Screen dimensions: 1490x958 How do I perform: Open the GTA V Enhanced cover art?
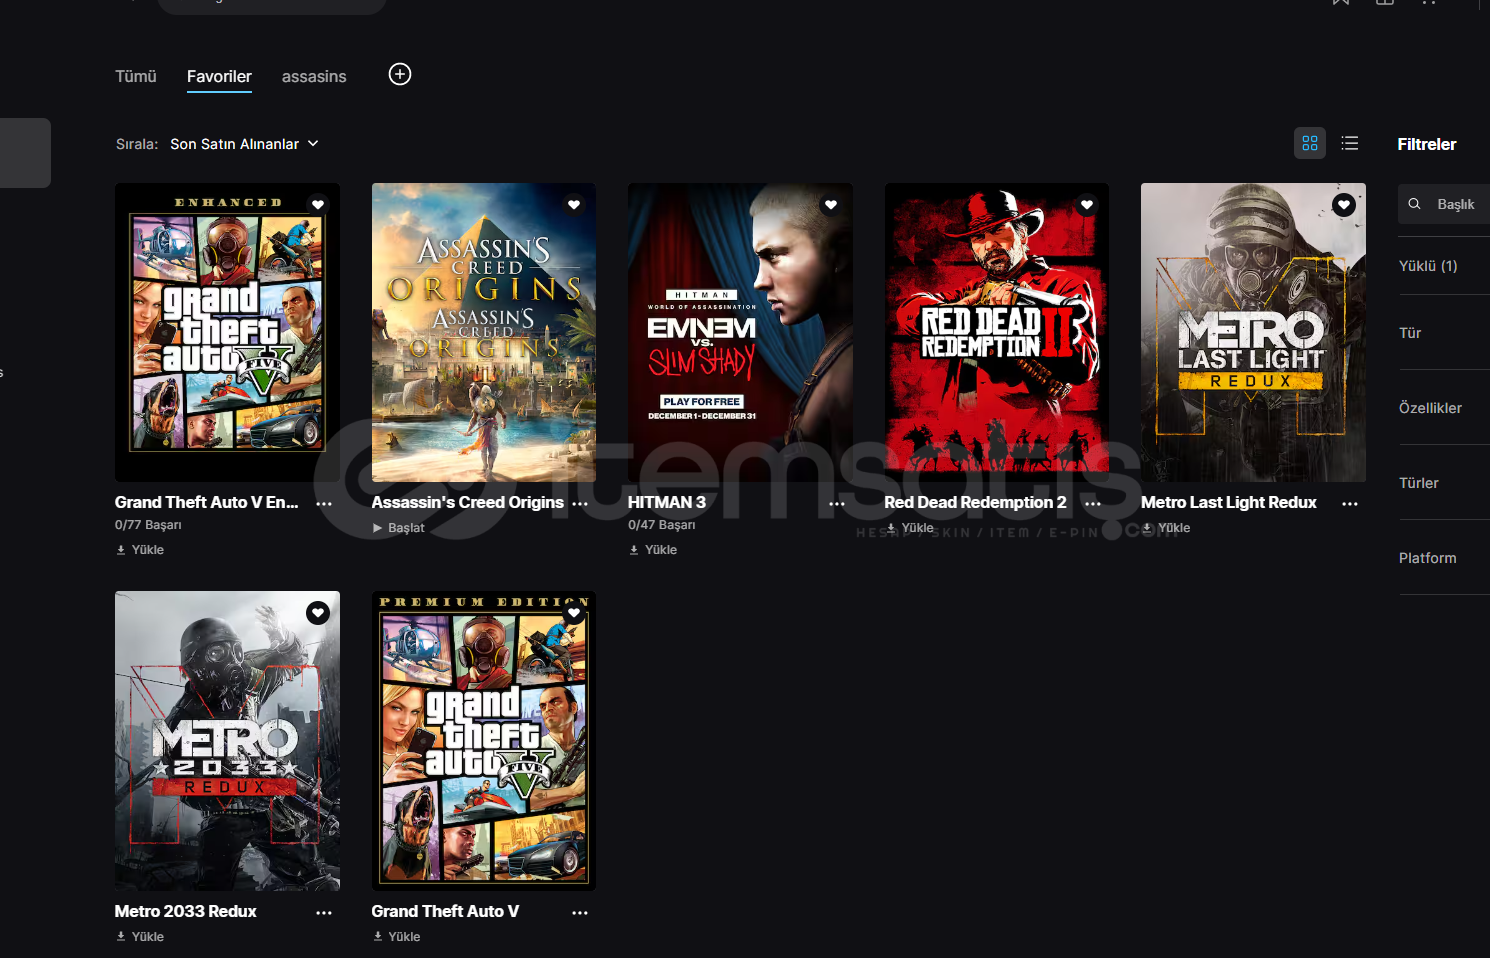click(227, 332)
